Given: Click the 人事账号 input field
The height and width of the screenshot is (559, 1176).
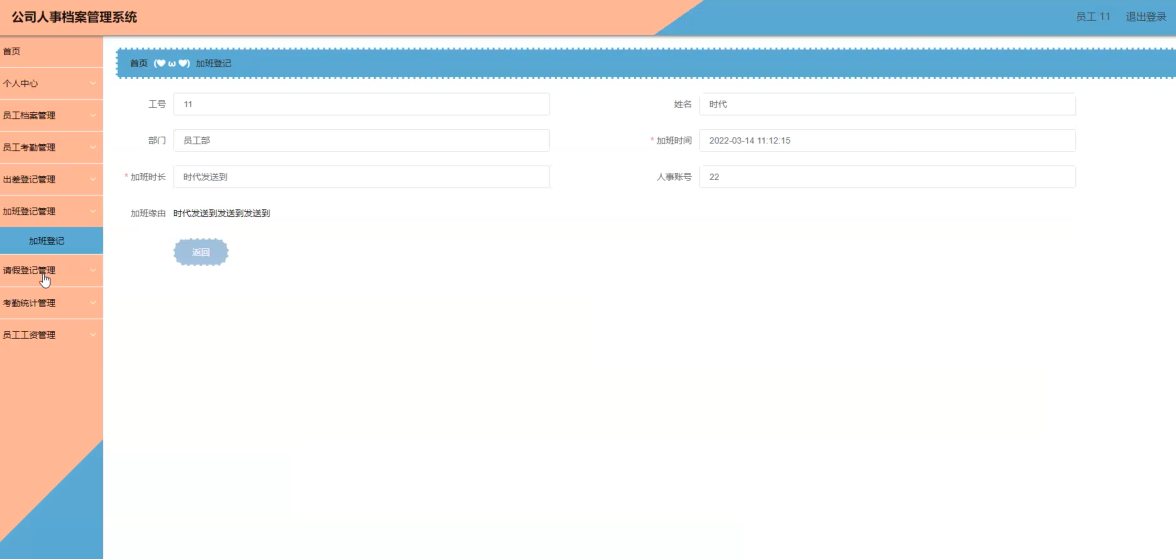Looking at the screenshot, I should [x=887, y=176].
